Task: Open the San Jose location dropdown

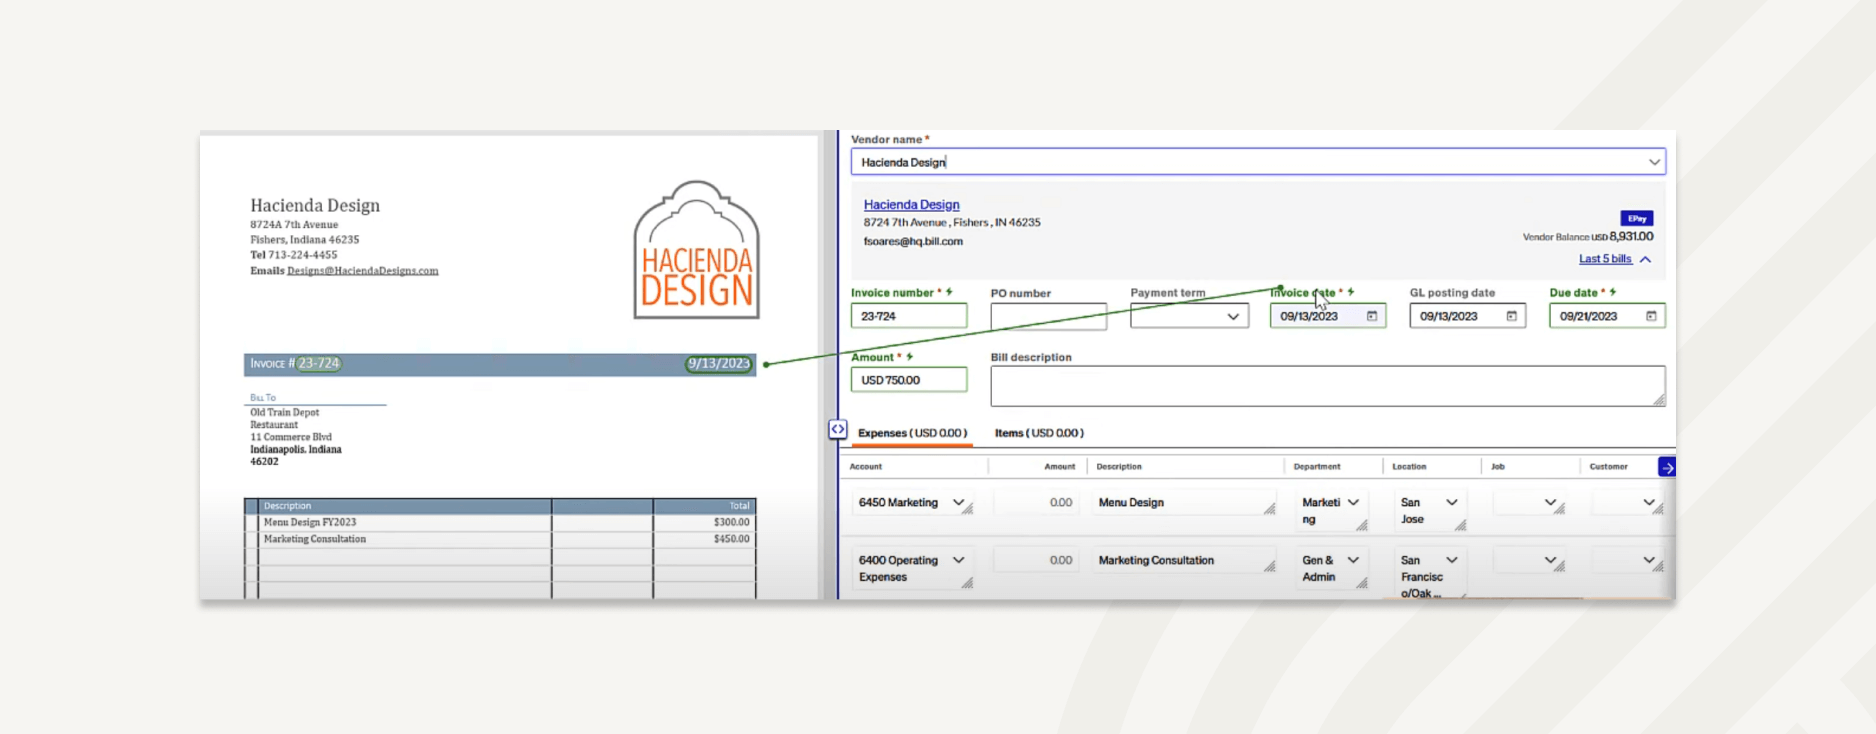Action: [1452, 502]
